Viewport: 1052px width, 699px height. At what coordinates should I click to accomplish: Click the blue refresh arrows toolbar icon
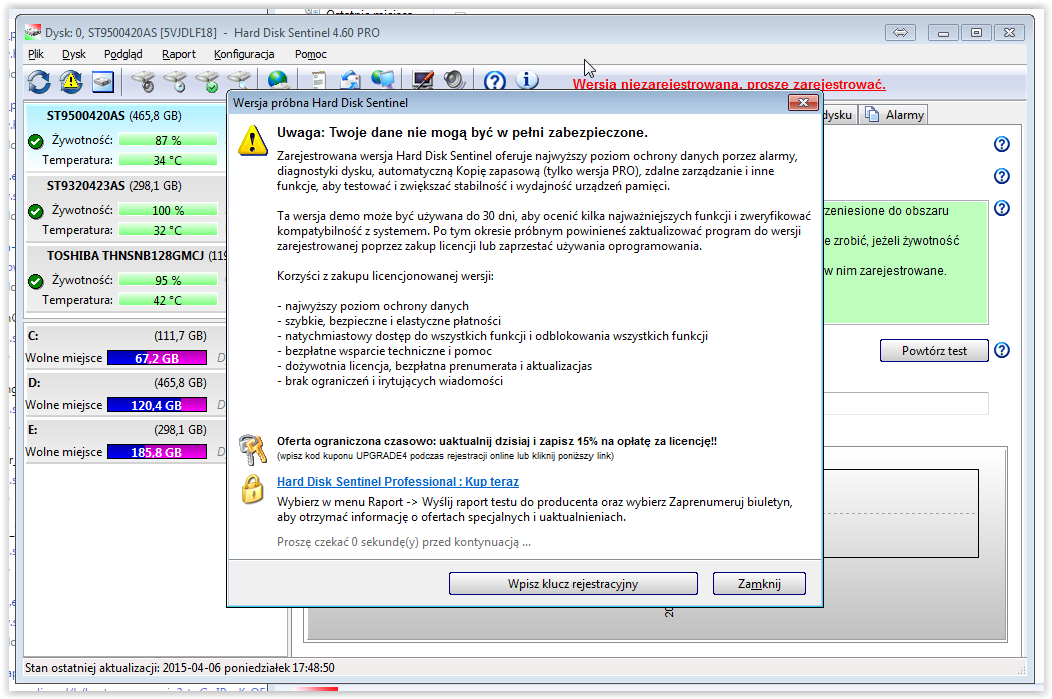coord(39,82)
